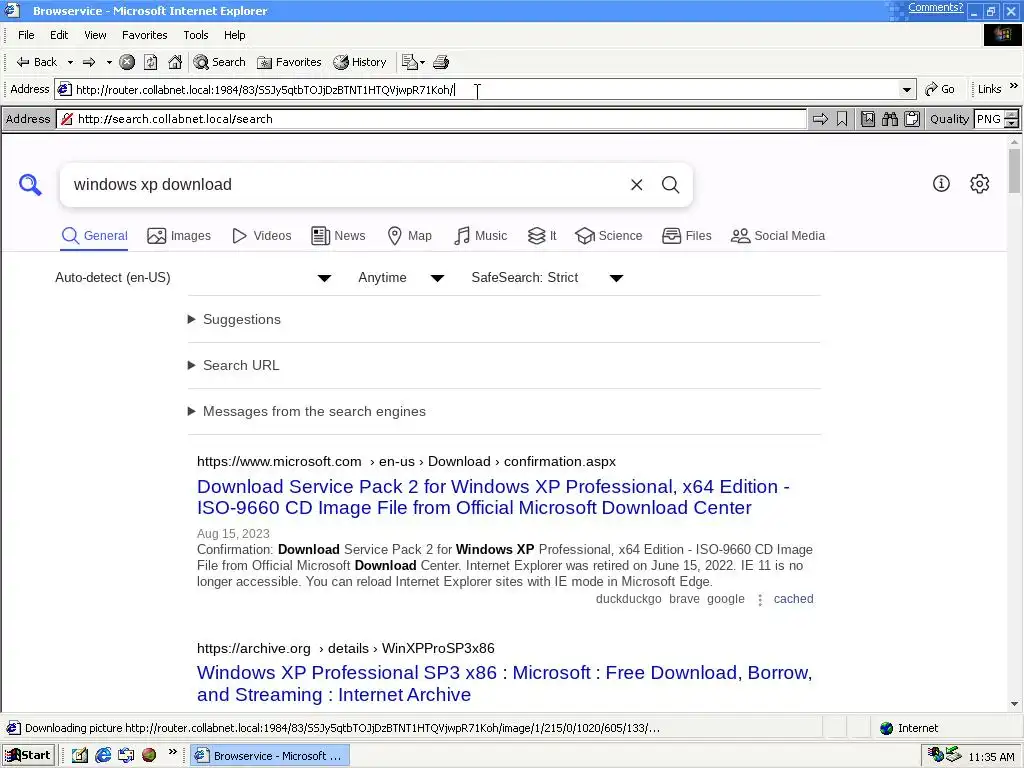Click the Browservice navigate arrow icon
1024x768 pixels.
(820, 119)
